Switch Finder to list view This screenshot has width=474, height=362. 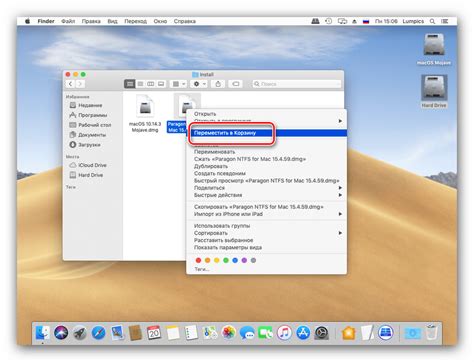coord(140,84)
